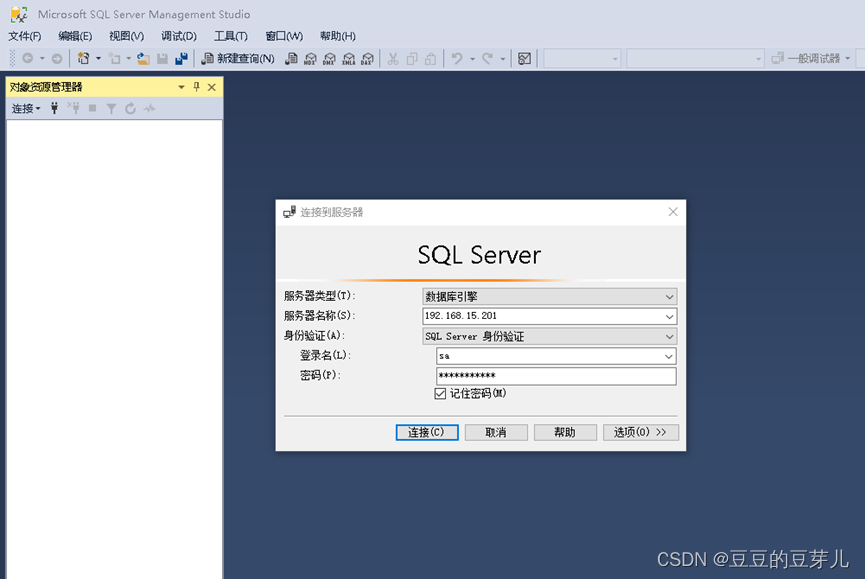Click the paste icon in toolbar

pyautogui.click(x=430, y=58)
